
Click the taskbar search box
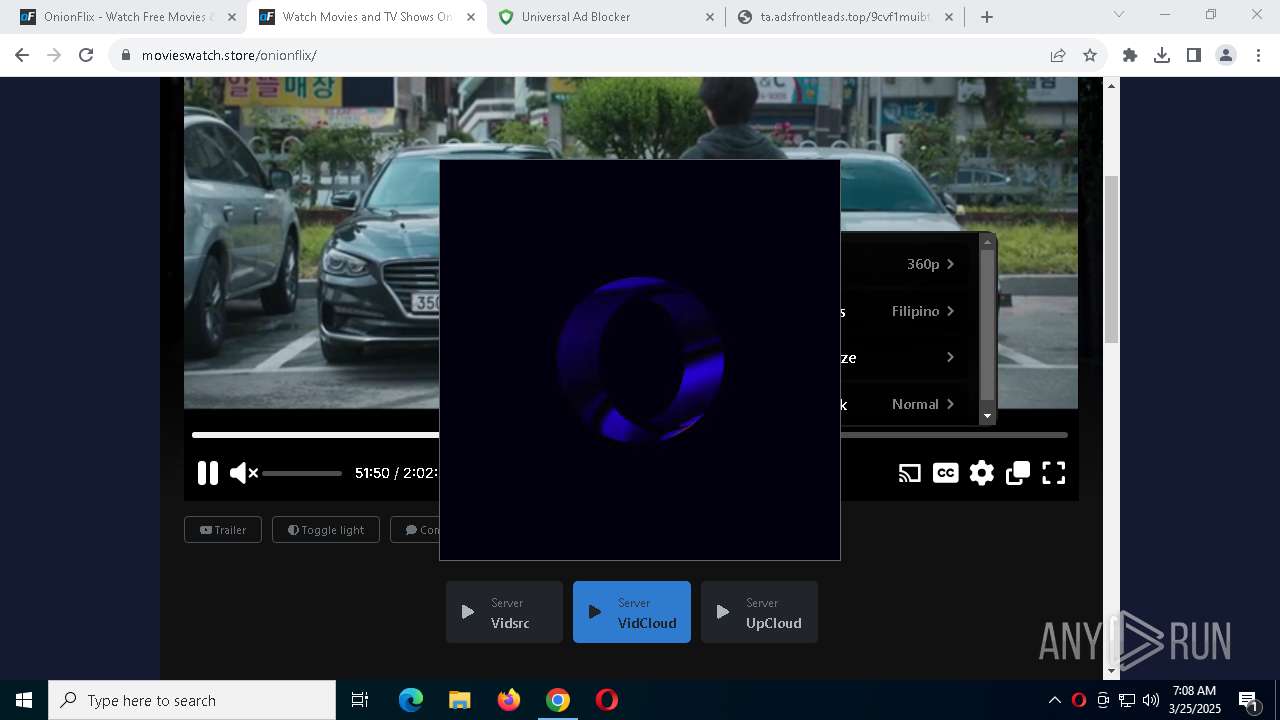pyautogui.click(x=192, y=700)
